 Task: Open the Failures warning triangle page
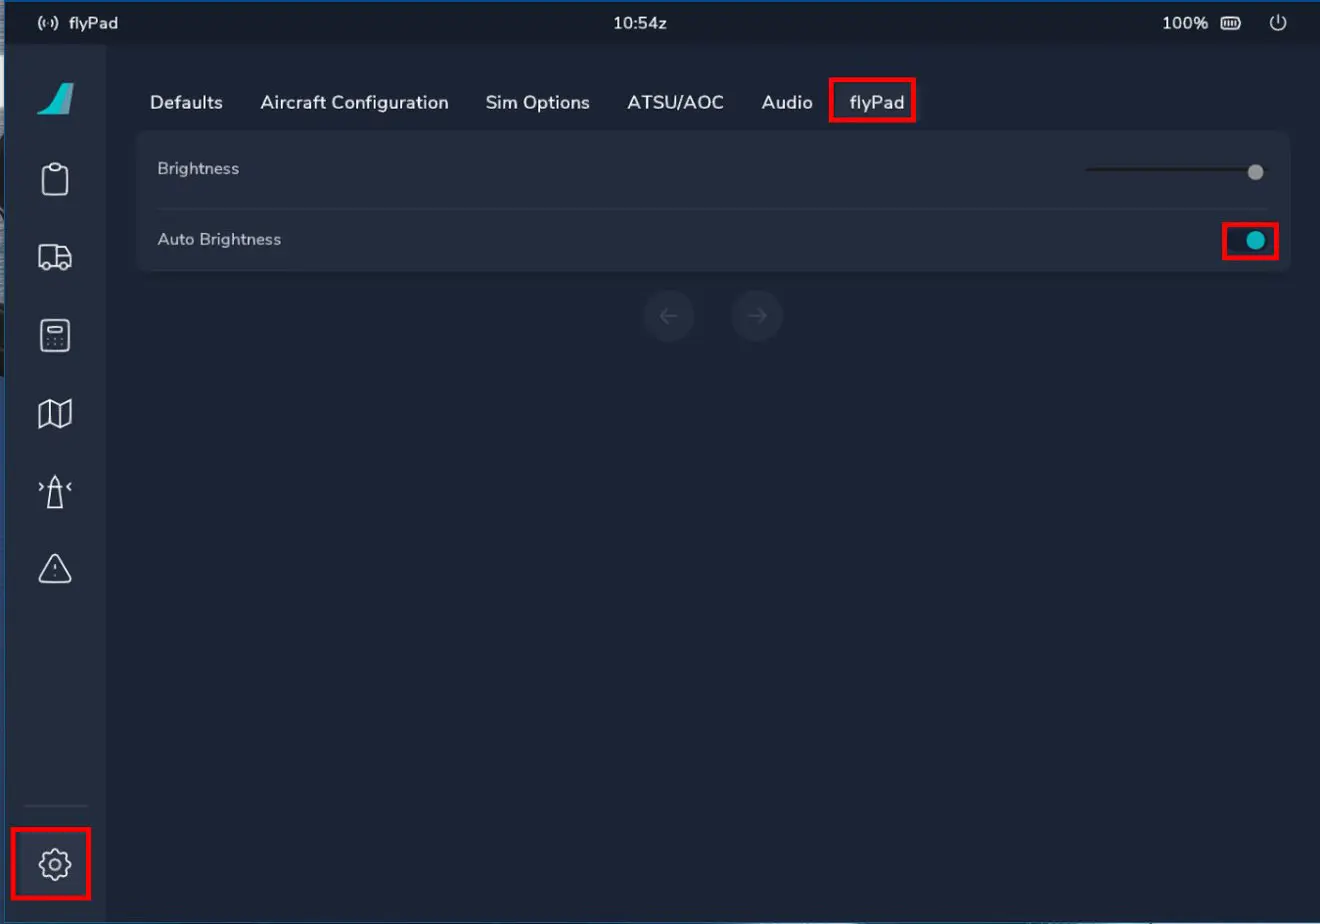coord(55,568)
